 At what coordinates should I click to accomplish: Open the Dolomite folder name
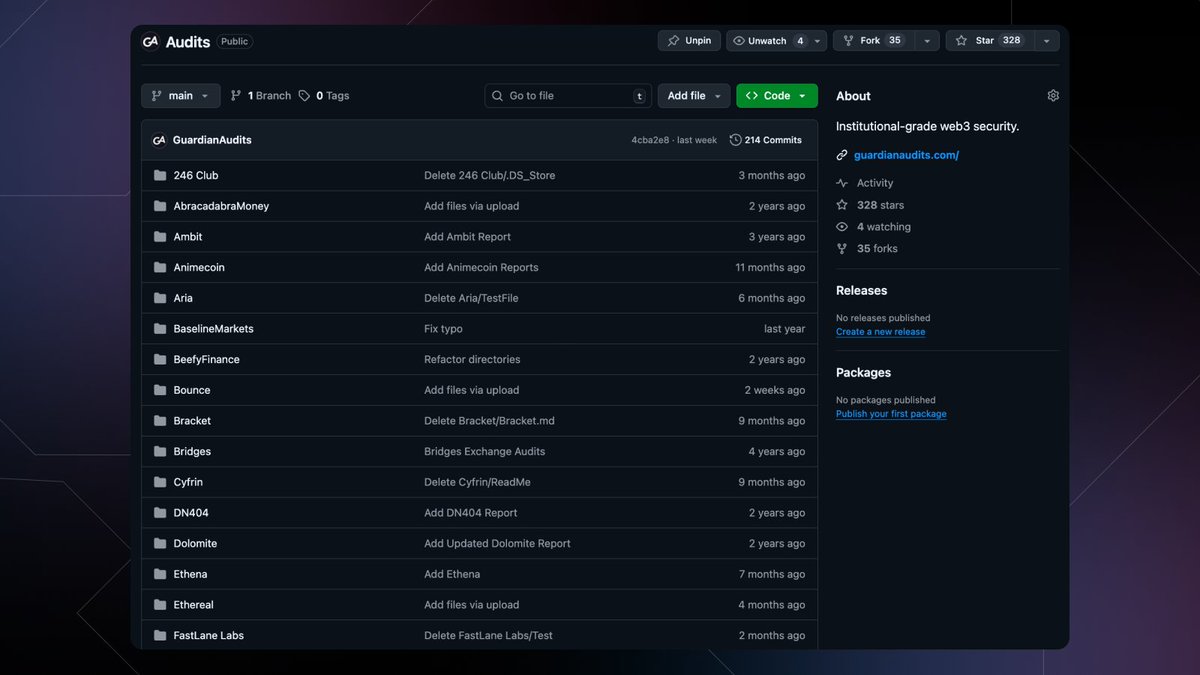[195, 543]
